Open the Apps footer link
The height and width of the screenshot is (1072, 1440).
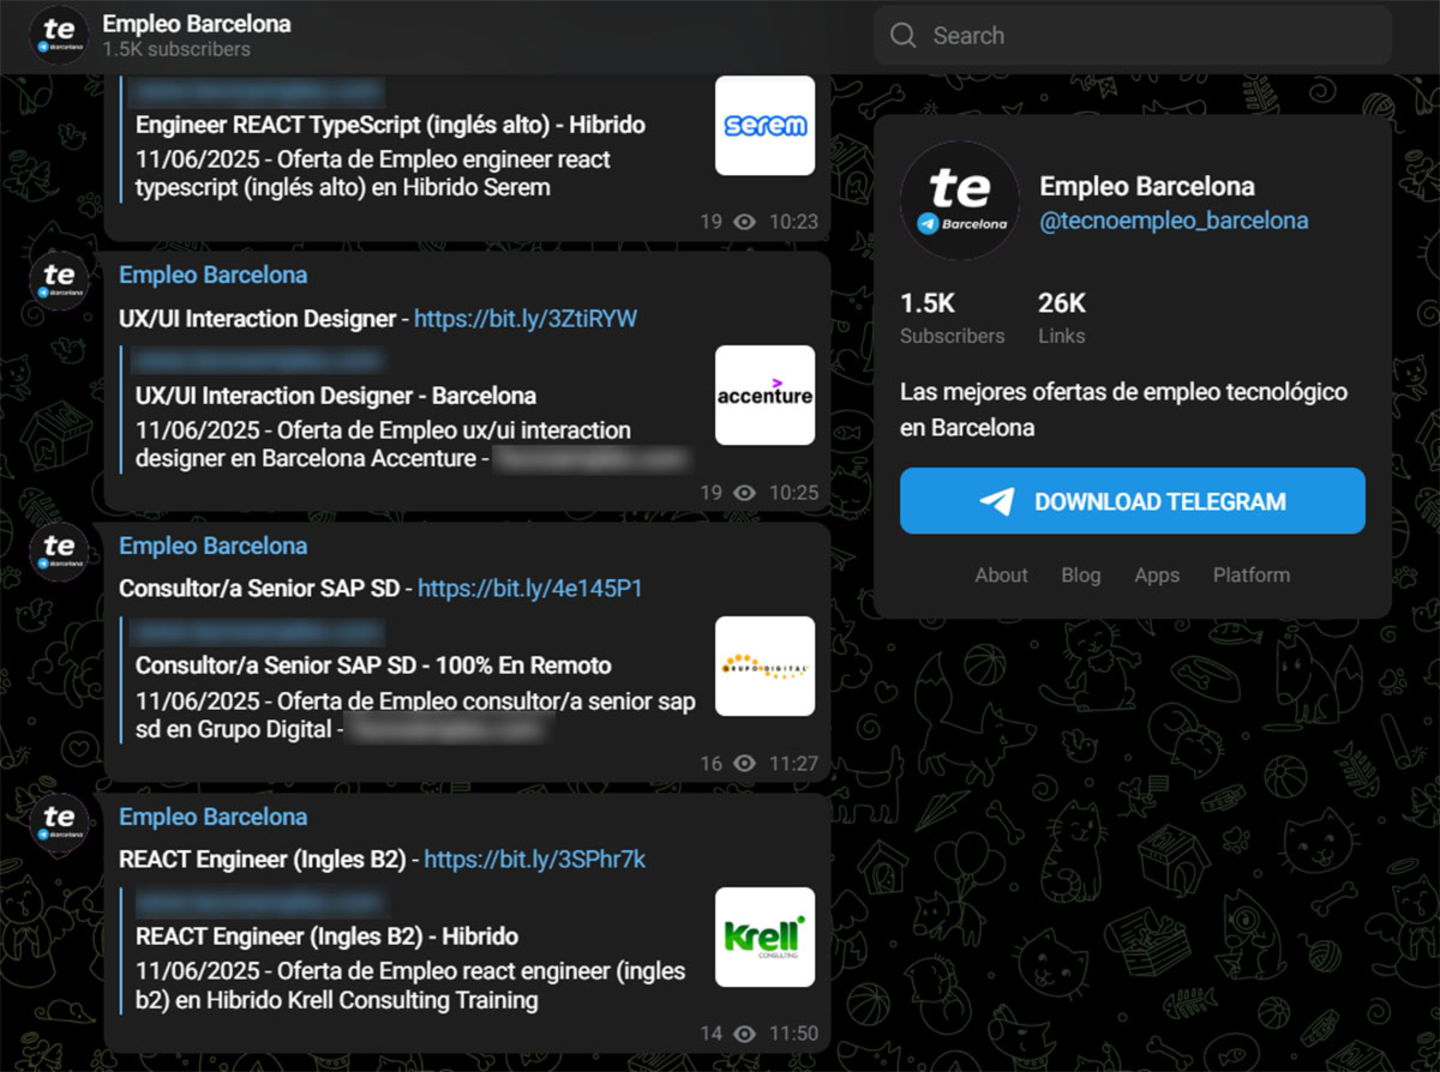click(1157, 575)
